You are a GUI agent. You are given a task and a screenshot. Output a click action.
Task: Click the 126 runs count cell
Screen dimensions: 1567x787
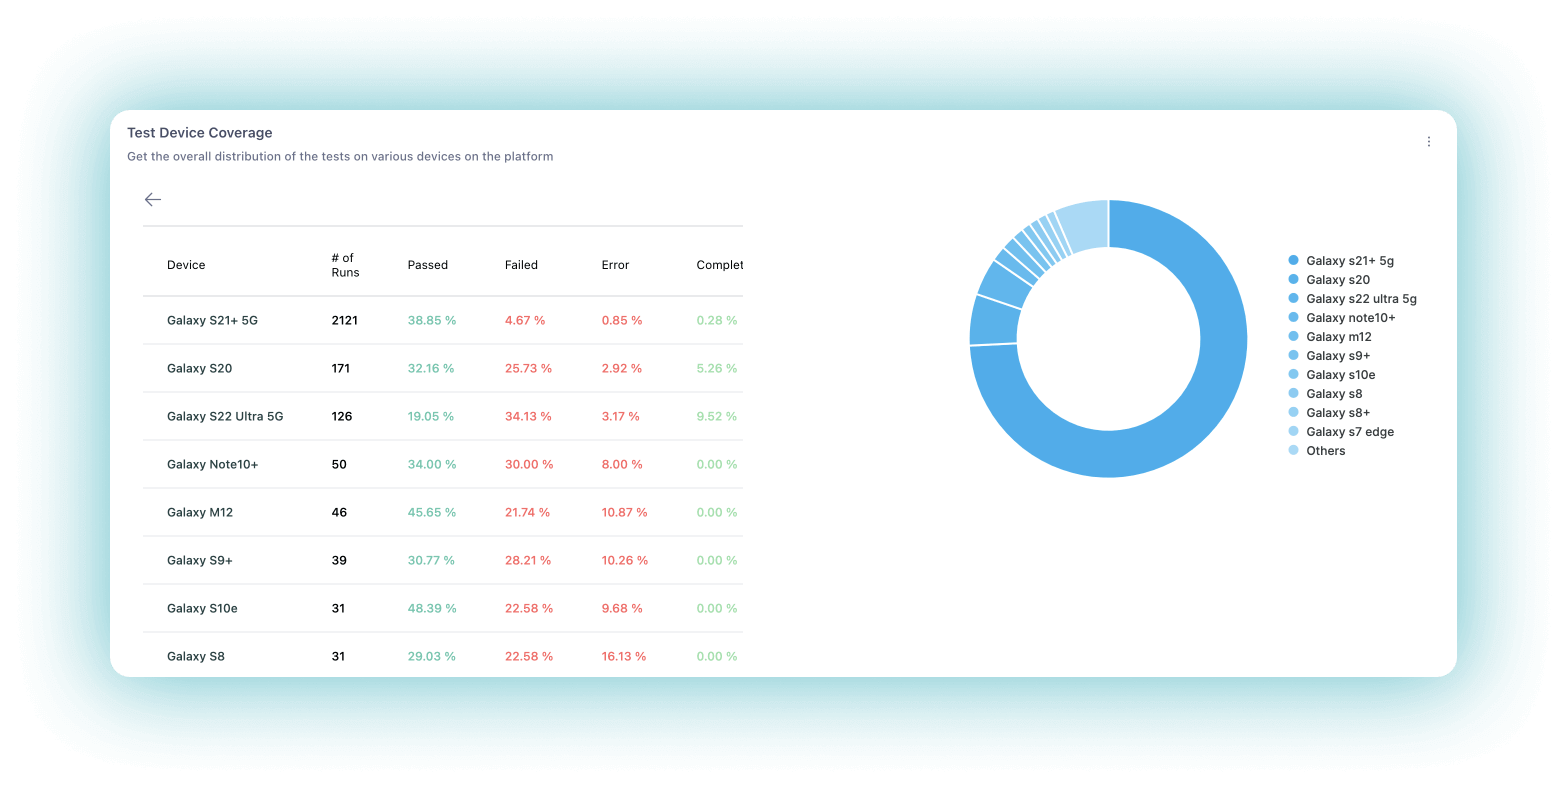pyautogui.click(x=342, y=417)
